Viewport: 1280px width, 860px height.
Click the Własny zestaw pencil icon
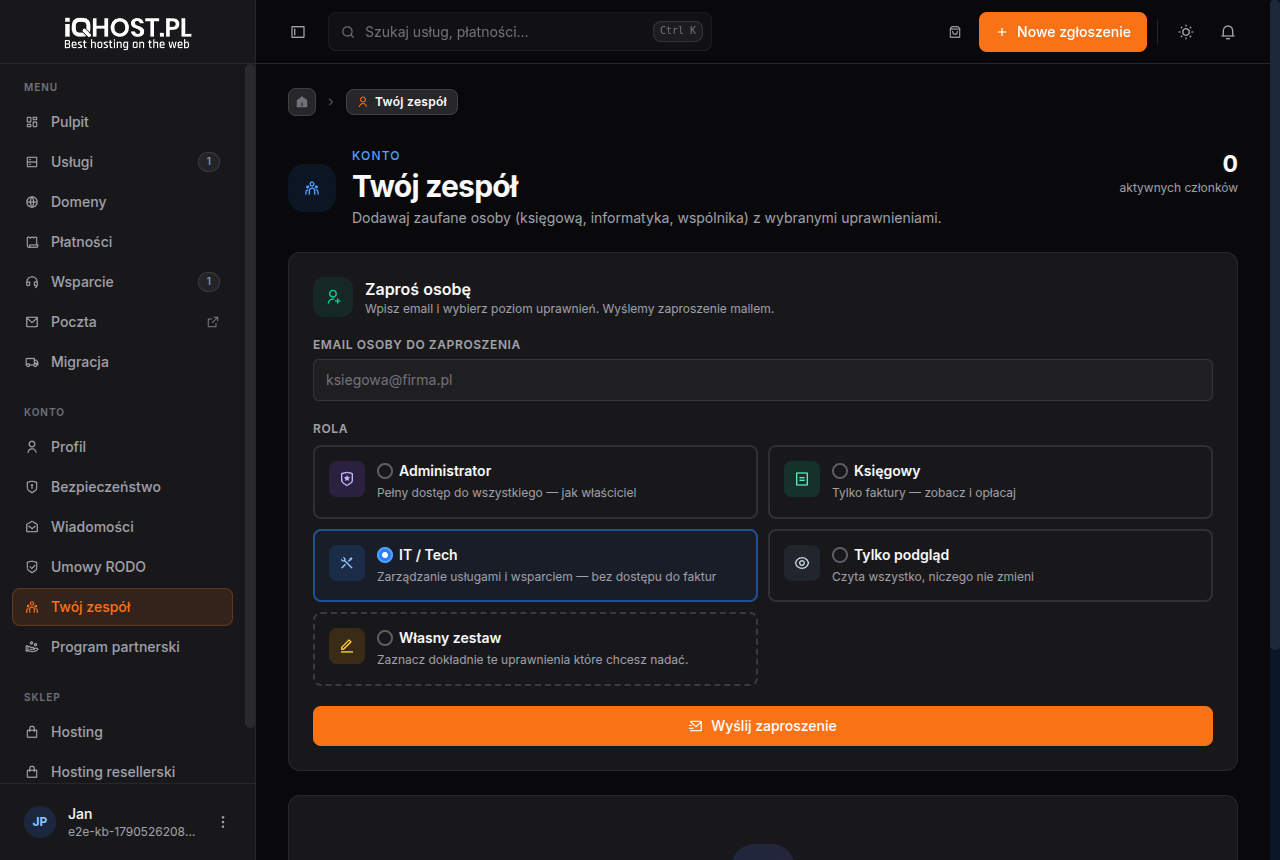tap(347, 646)
